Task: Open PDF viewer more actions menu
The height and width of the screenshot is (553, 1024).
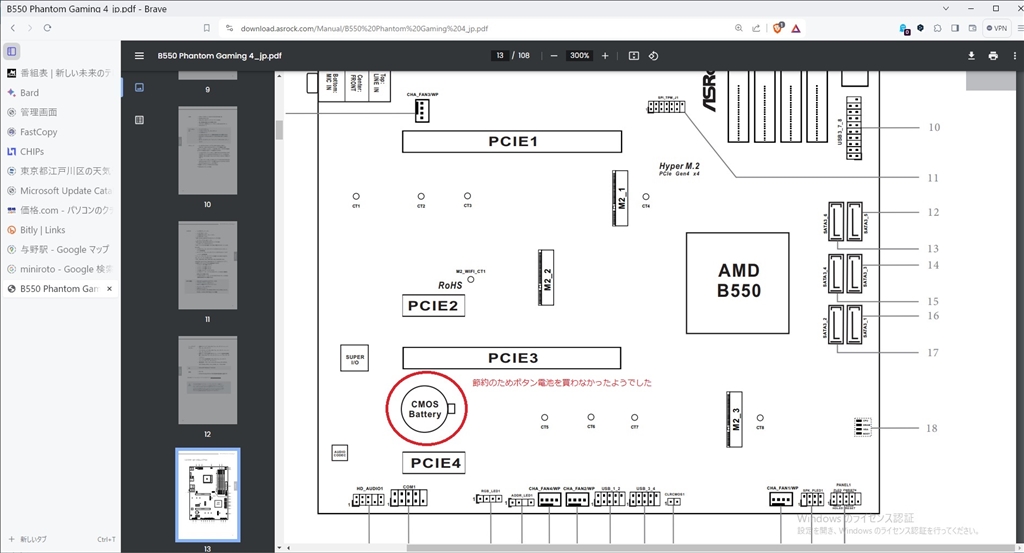Action: point(1014,55)
